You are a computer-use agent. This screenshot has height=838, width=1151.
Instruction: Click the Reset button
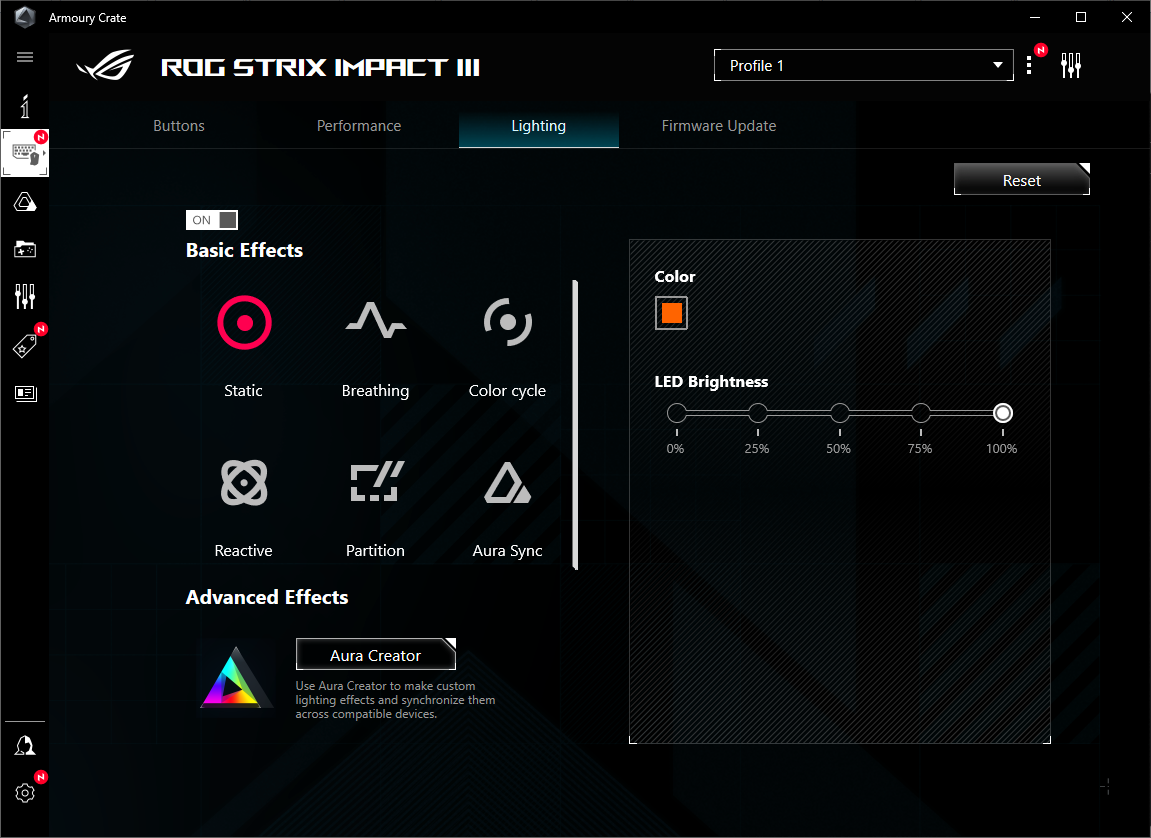(1022, 180)
